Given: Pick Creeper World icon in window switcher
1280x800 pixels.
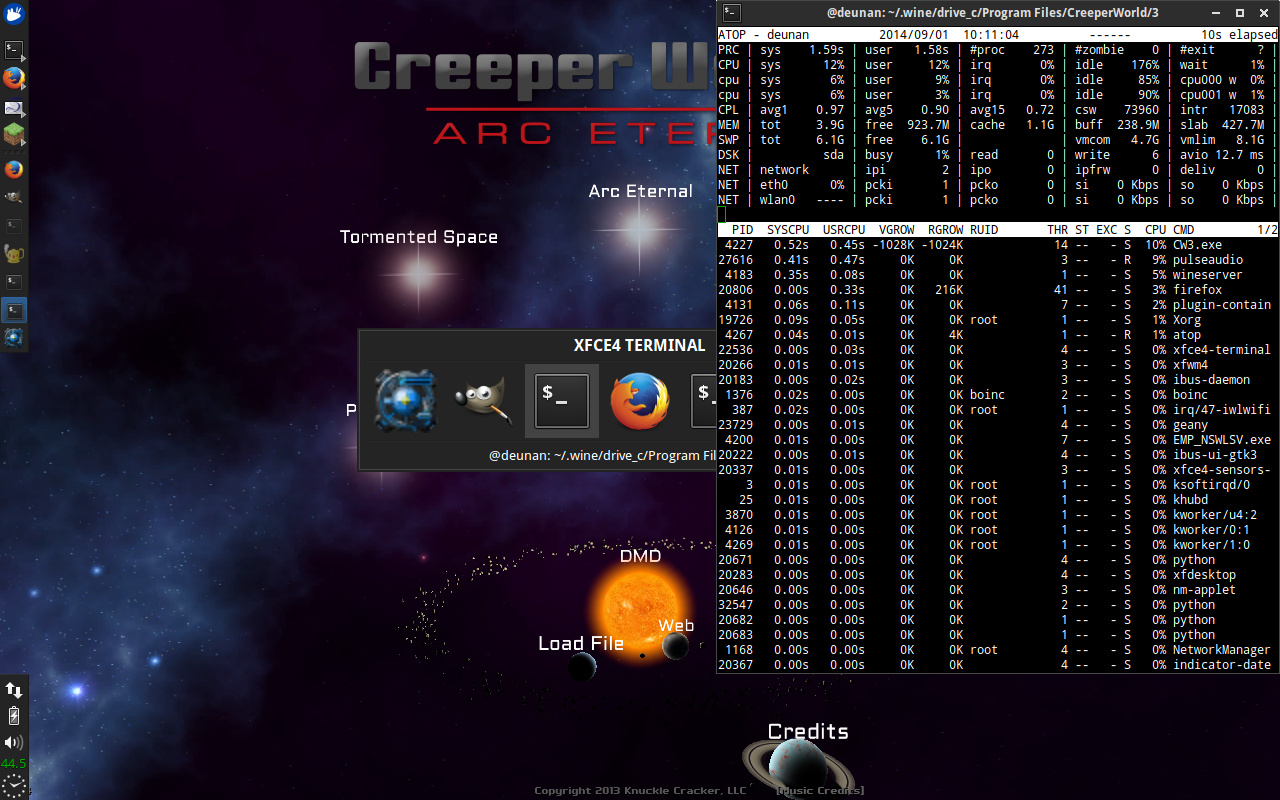Looking at the screenshot, I should click(x=405, y=401).
